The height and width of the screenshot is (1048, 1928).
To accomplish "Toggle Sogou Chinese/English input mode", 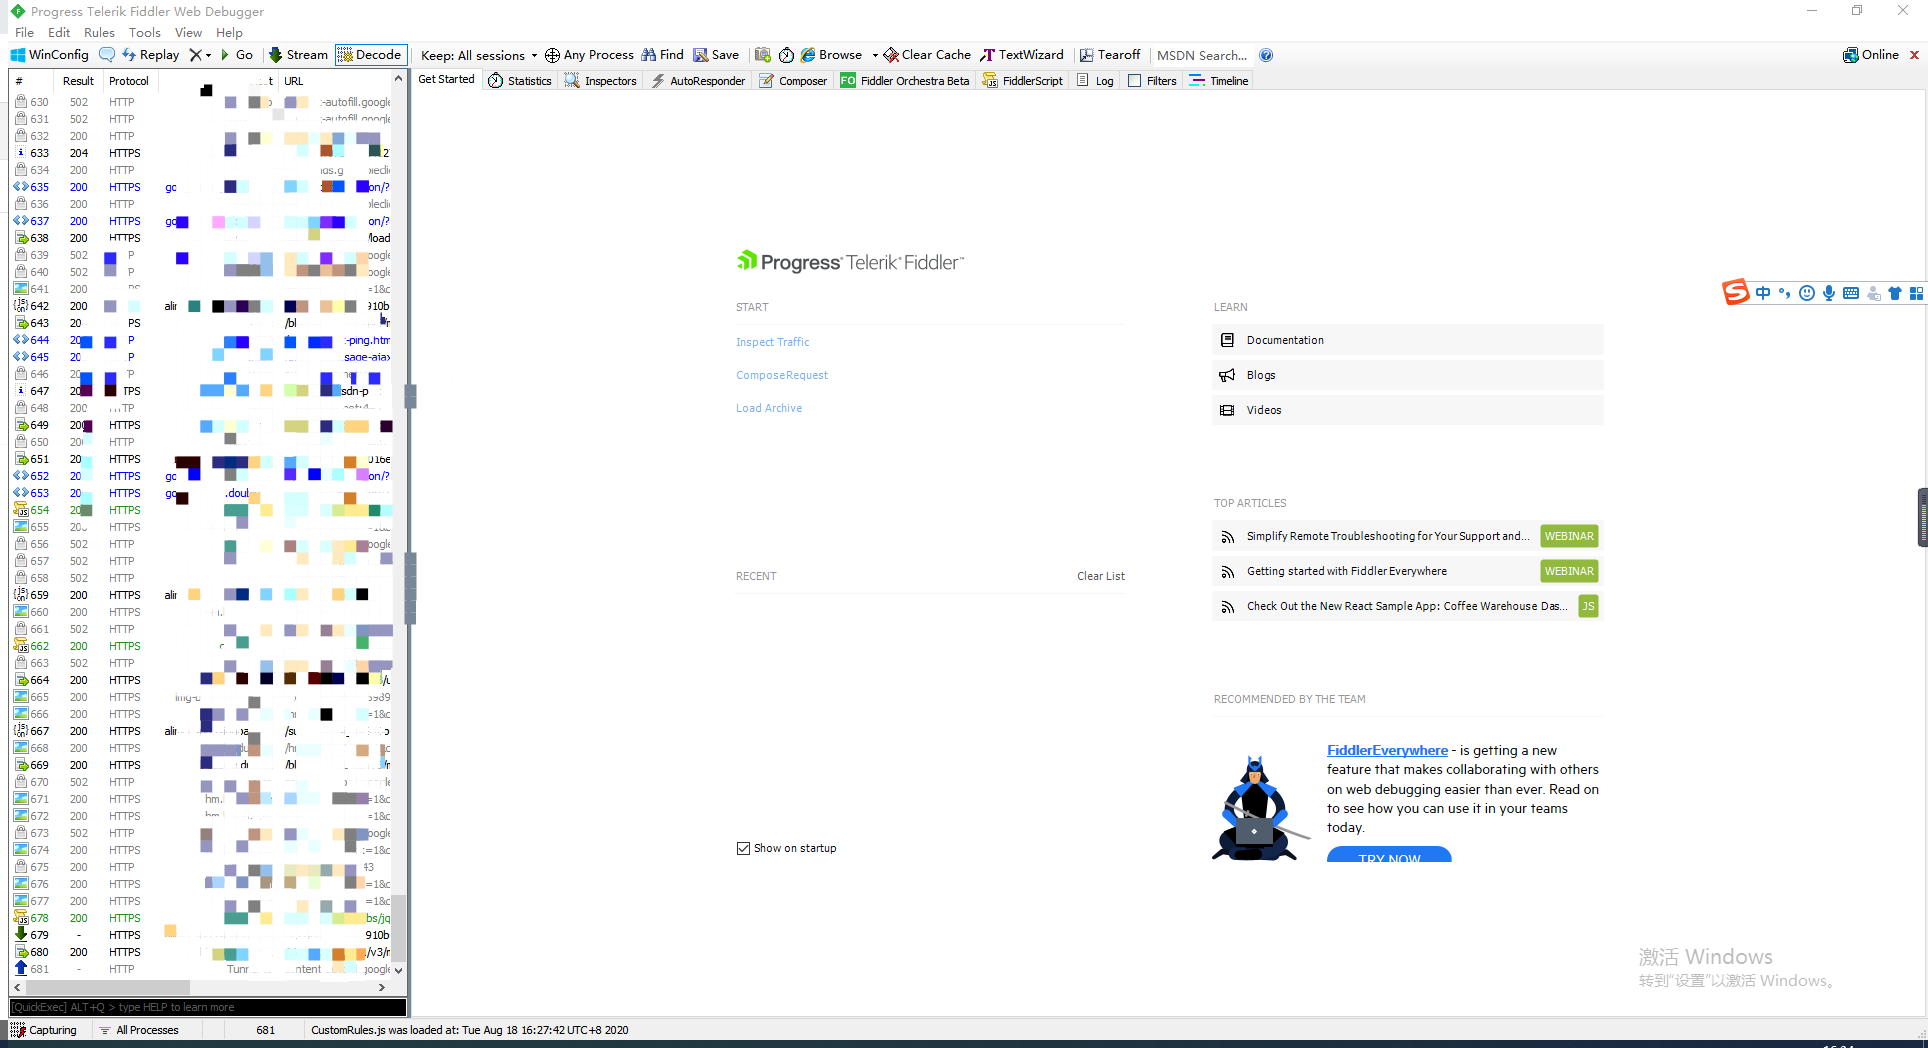I will (1763, 293).
